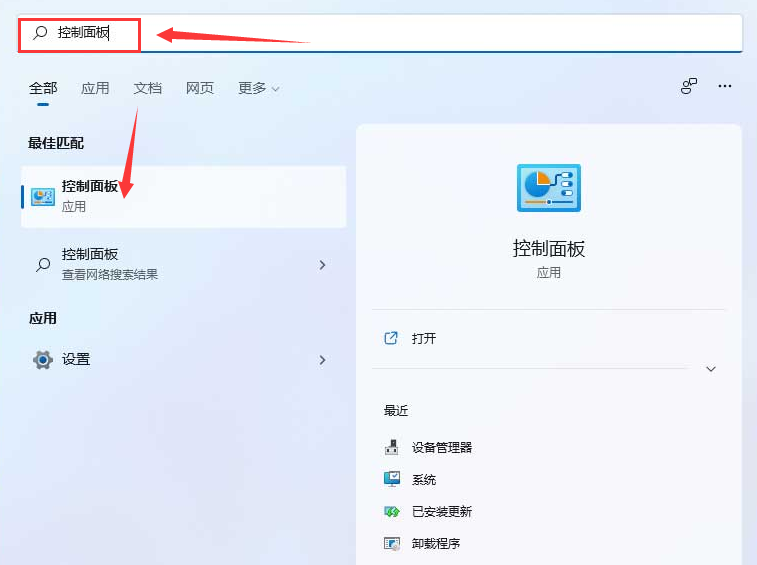
Task: Expand the actions list chevron below 打开
Action: [x=711, y=369]
